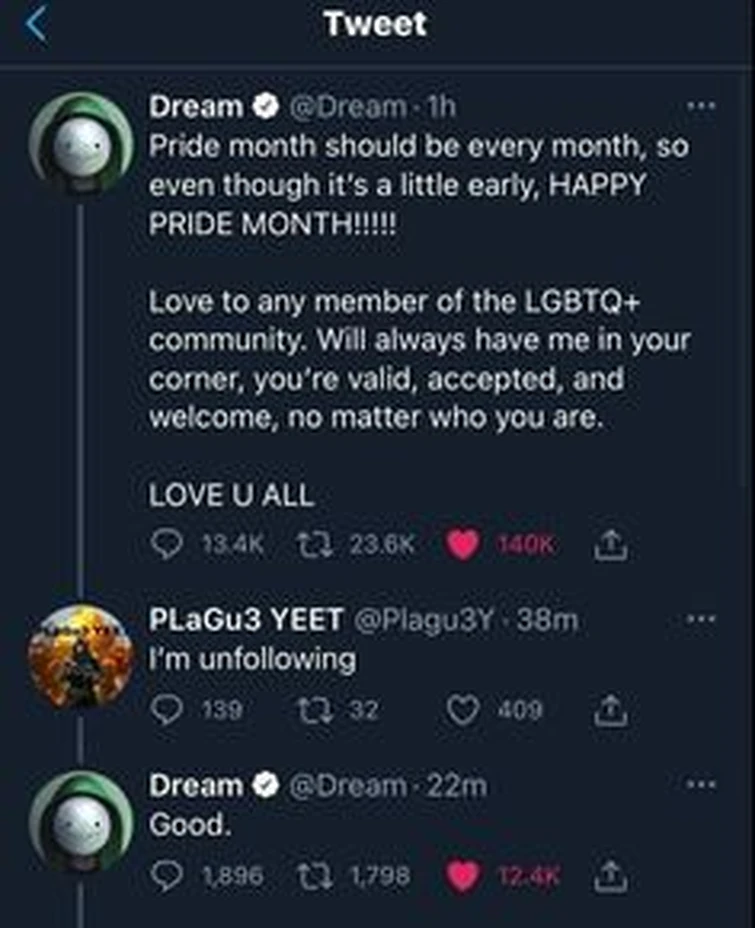Reply to Dream's pride month tweet

[168, 542]
